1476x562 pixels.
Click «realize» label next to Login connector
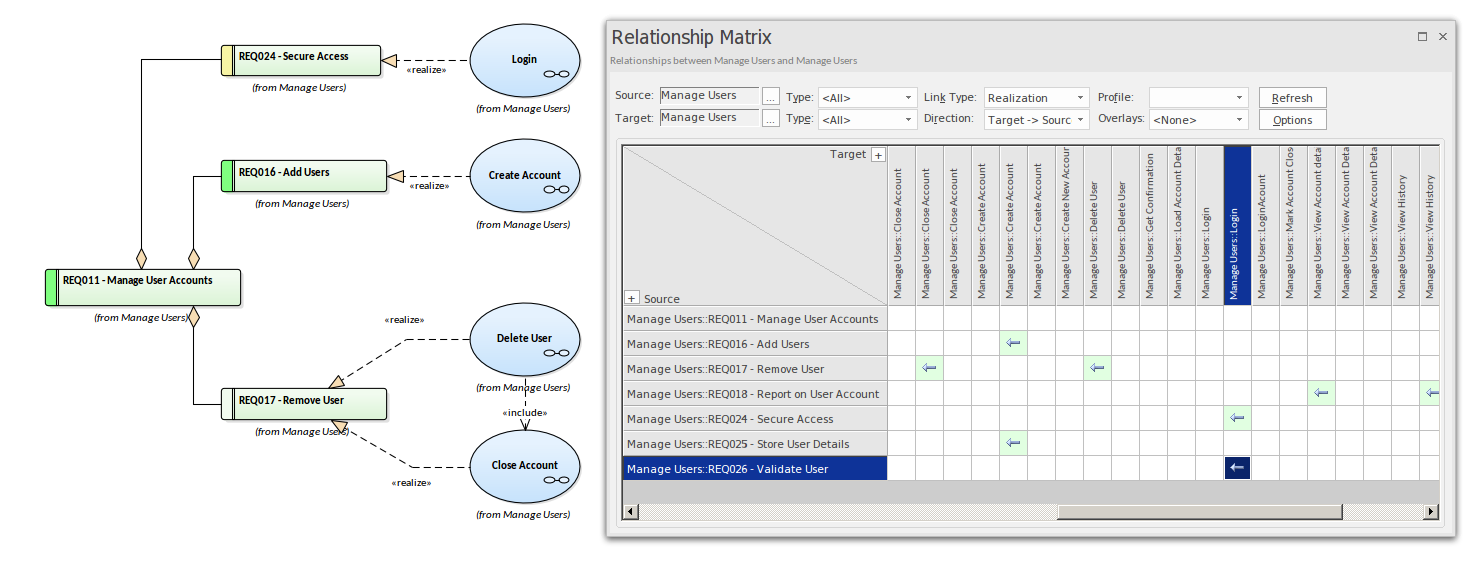pos(426,70)
